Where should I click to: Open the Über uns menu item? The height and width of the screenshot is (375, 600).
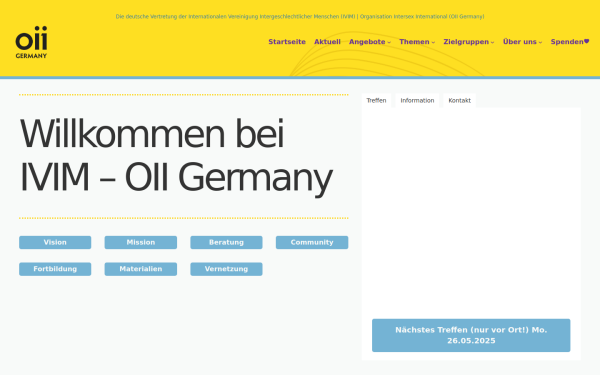click(520, 42)
